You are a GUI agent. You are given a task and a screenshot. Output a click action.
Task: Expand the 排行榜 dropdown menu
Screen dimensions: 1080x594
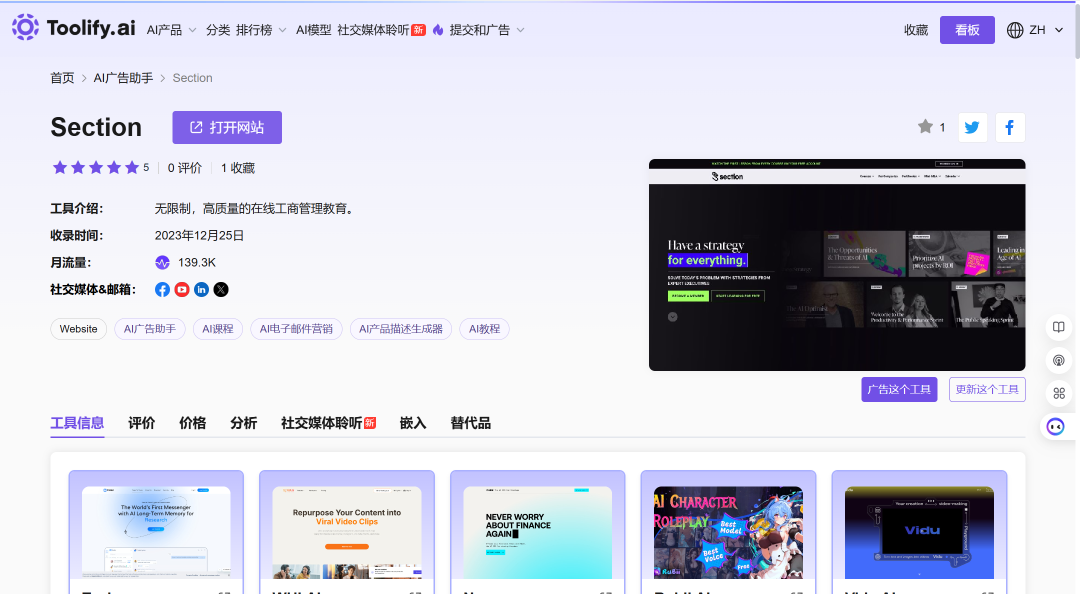coord(261,30)
